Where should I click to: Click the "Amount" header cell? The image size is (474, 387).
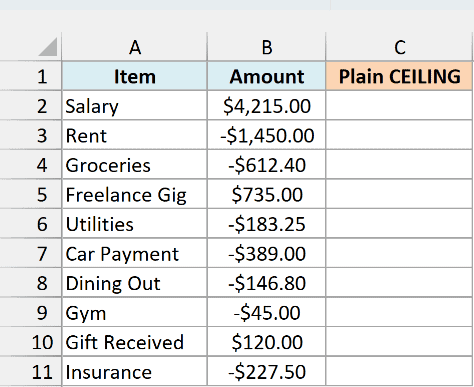coord(266,76)
